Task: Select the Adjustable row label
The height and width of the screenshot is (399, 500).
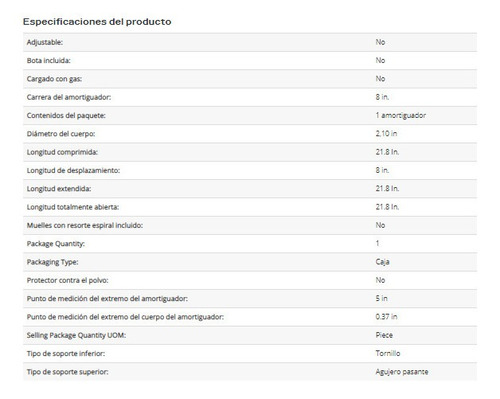Action: click(45, 42)
